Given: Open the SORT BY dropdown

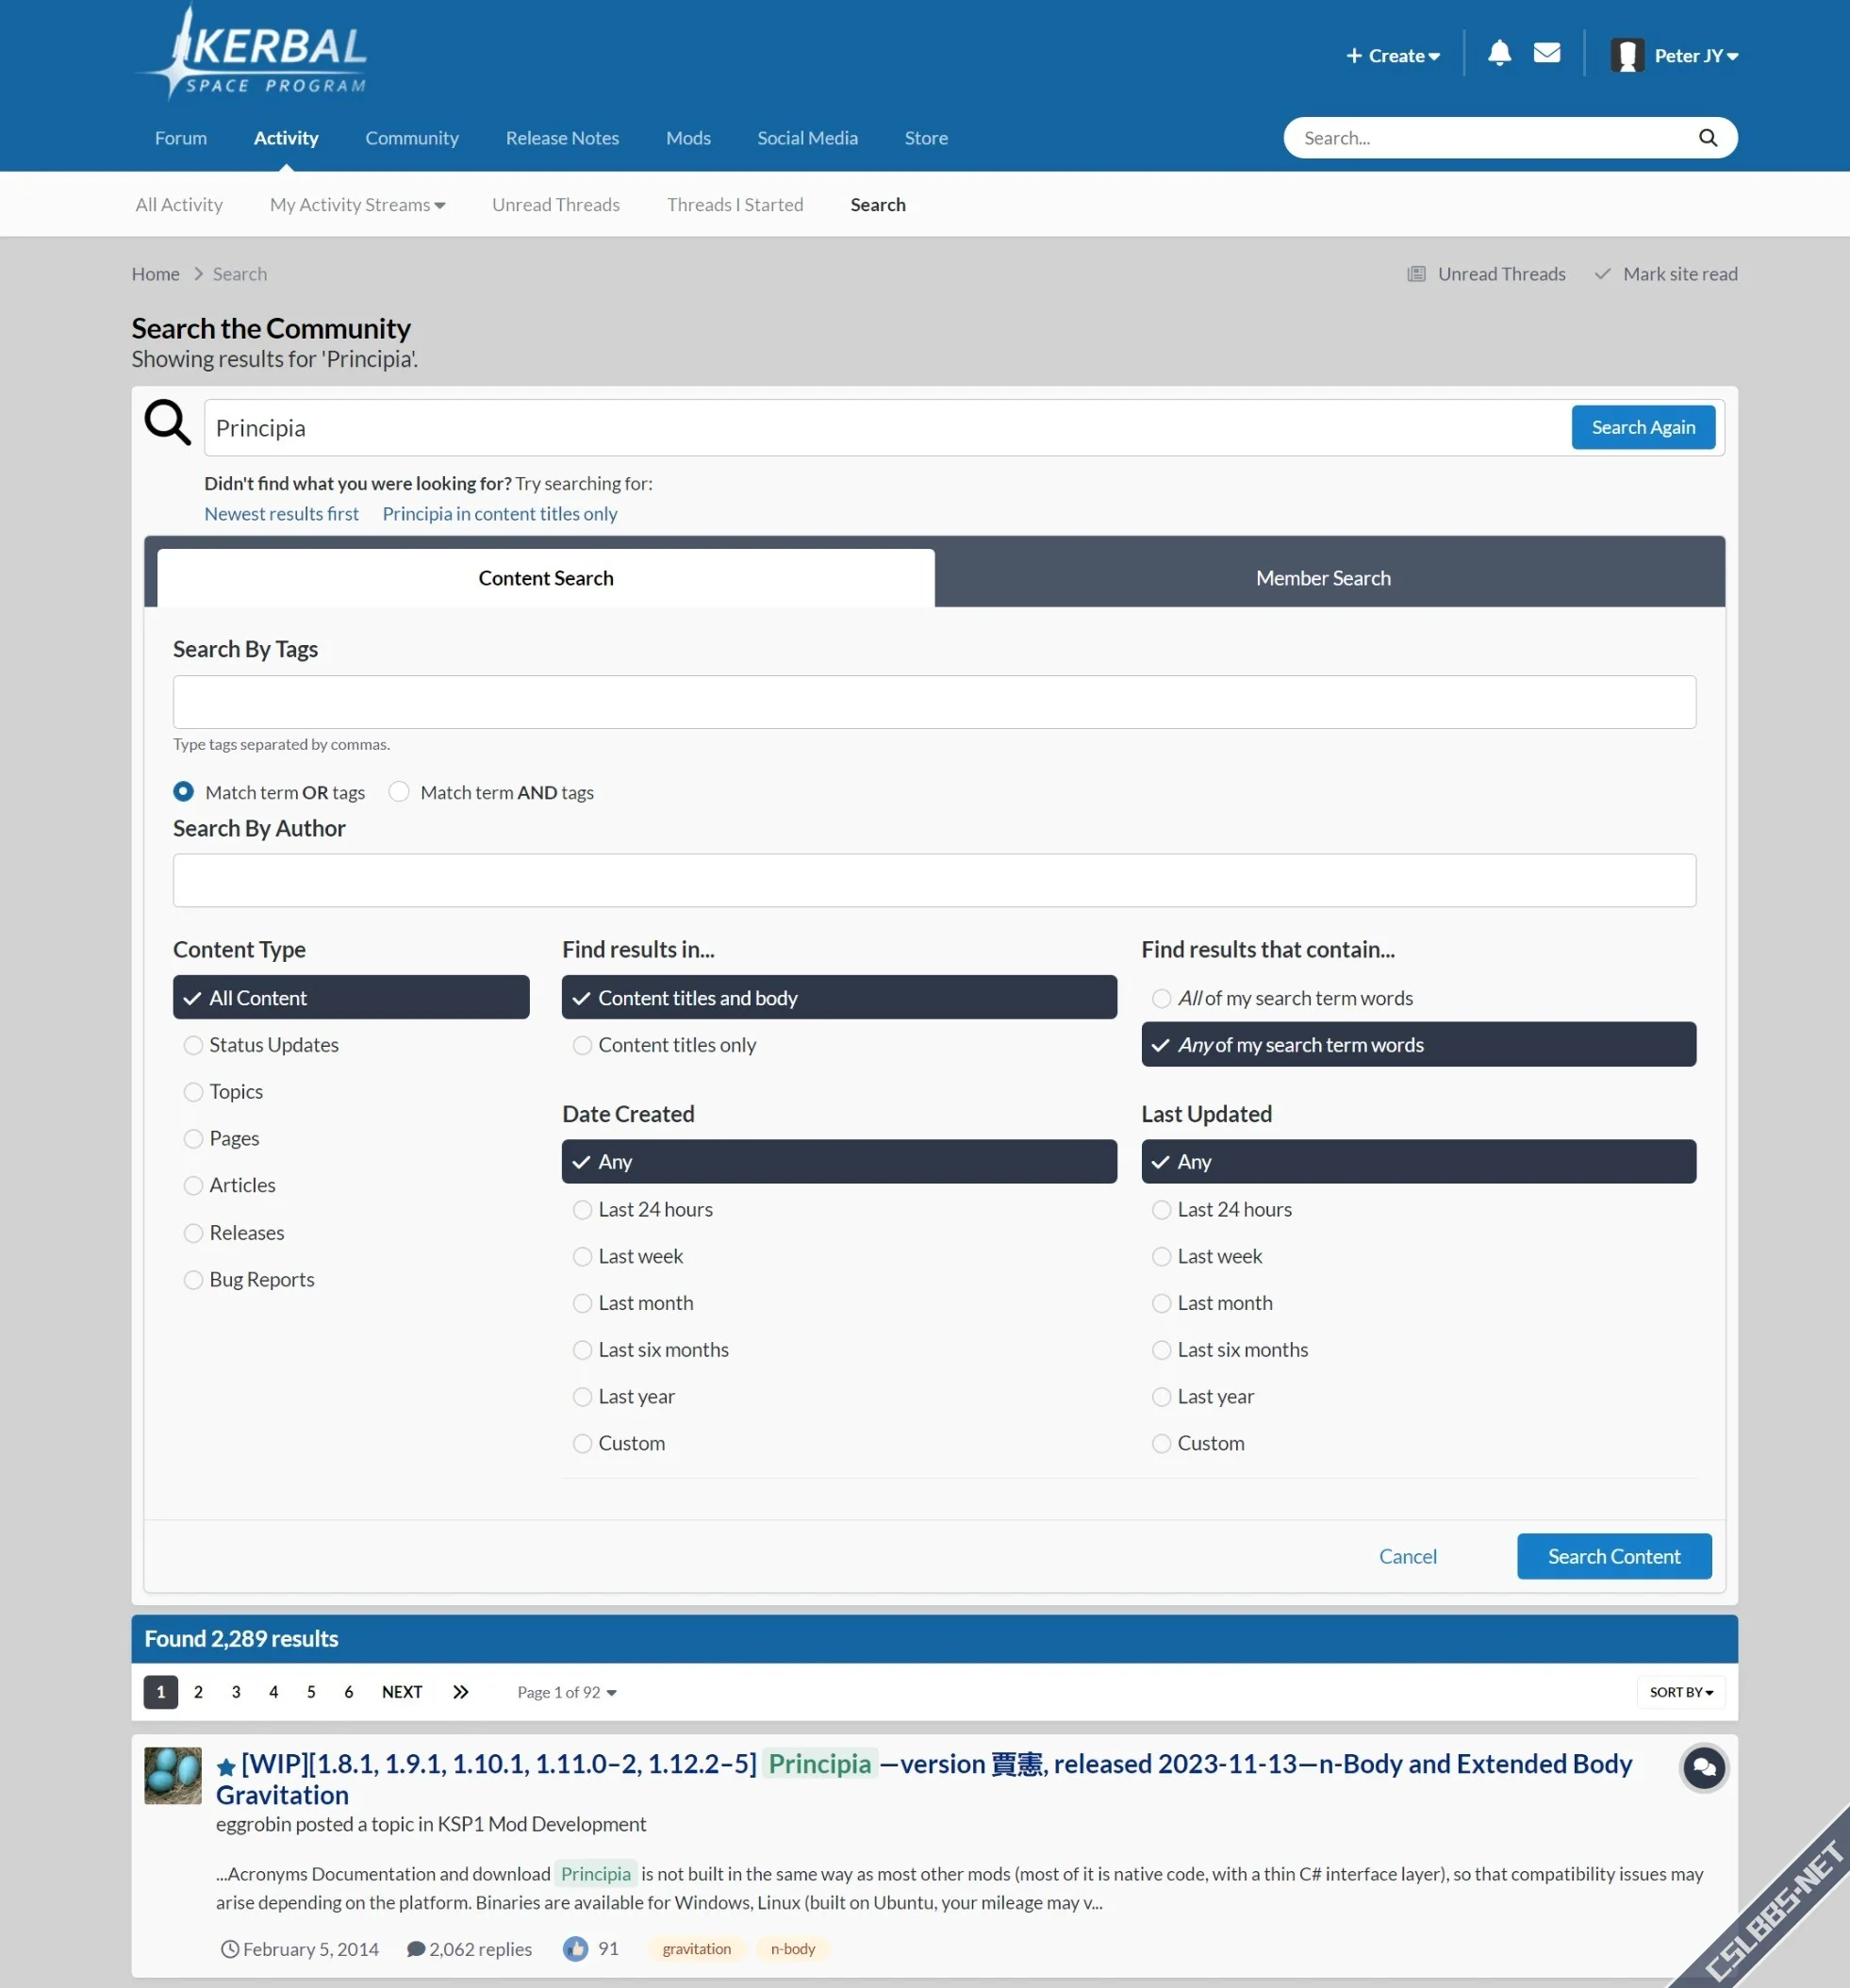Looking at the screenshot, I should pos(1681,1692).
